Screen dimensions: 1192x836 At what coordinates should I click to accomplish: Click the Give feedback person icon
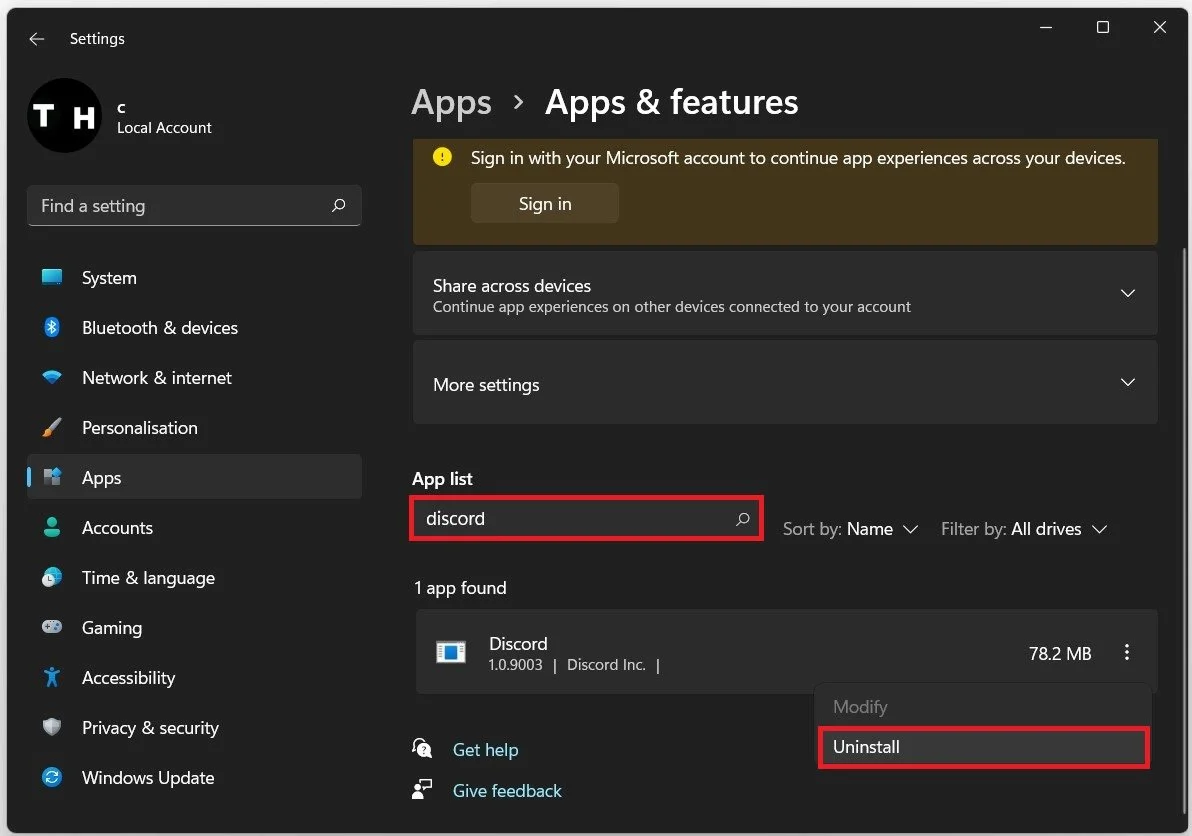422,790
